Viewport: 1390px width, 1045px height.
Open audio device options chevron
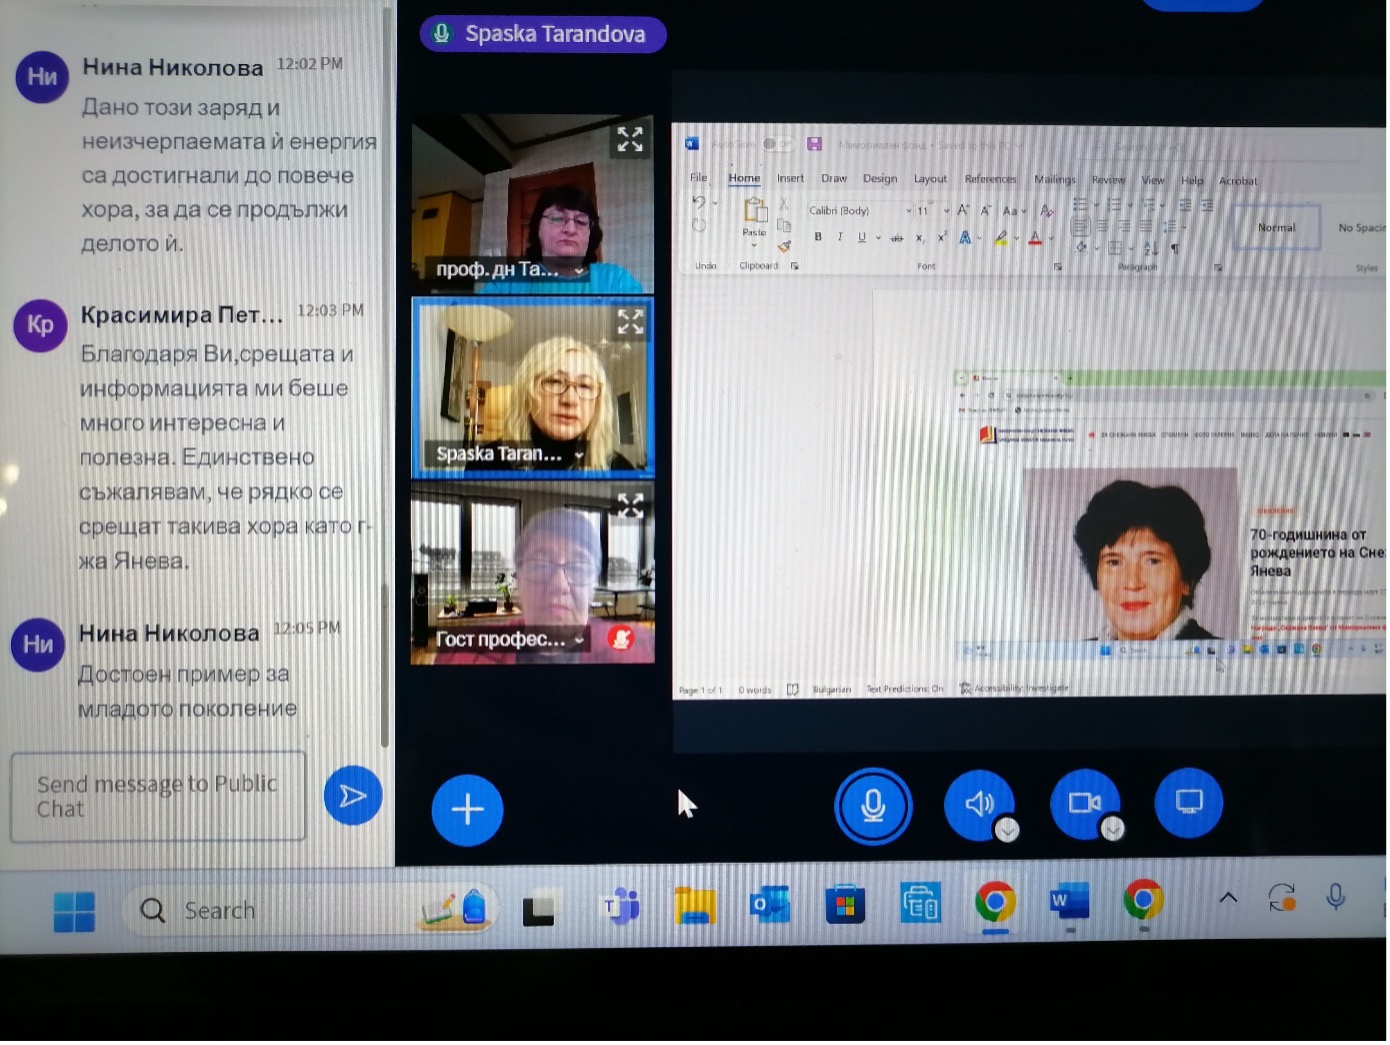click(x=1007, y=830)
